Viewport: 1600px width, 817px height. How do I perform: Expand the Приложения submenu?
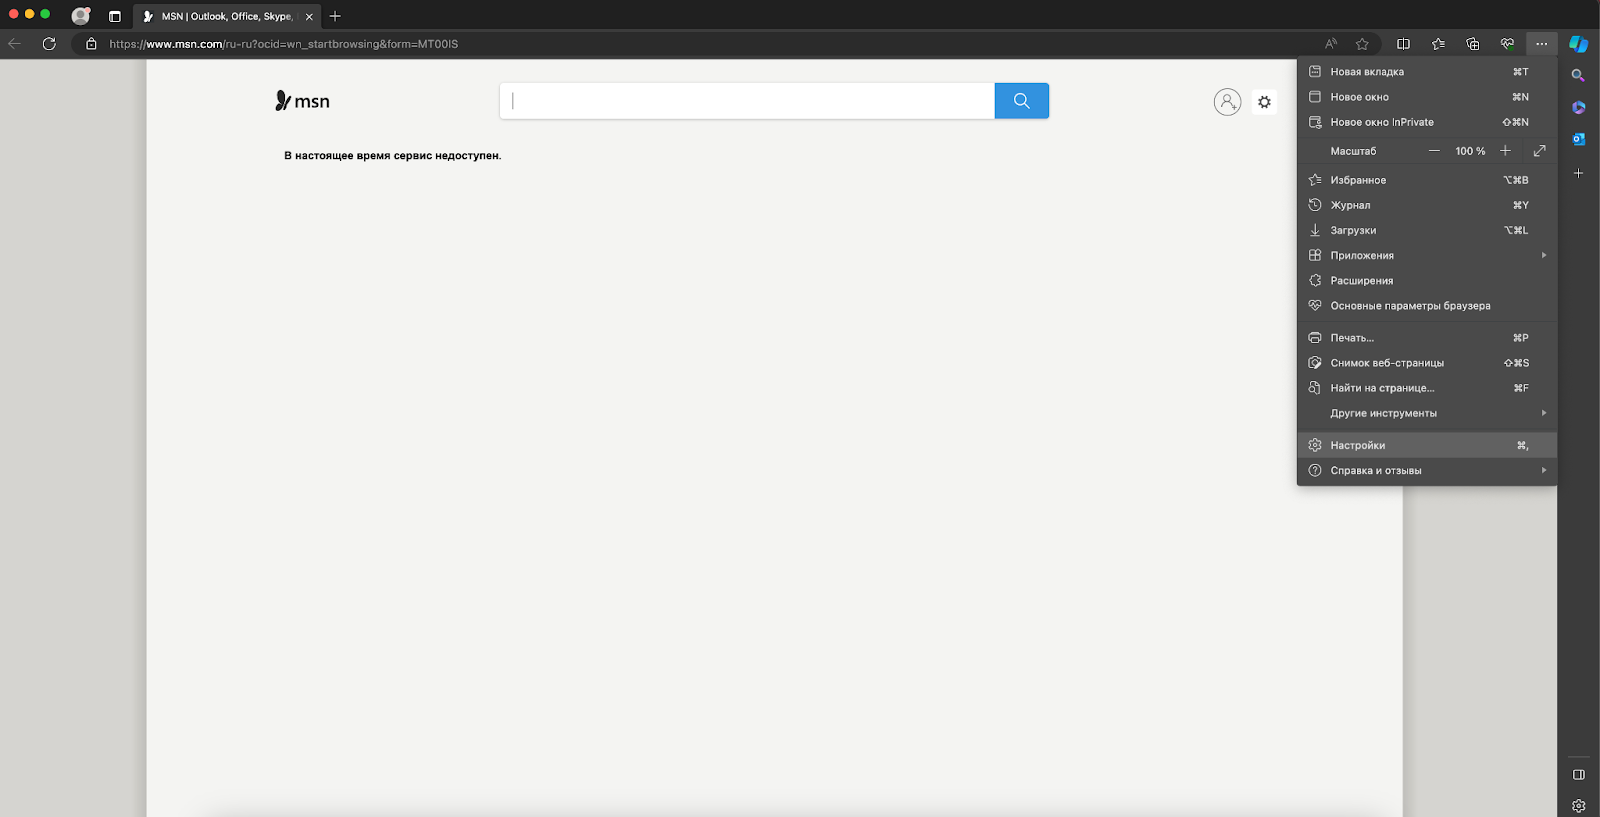click(1427, 256)
